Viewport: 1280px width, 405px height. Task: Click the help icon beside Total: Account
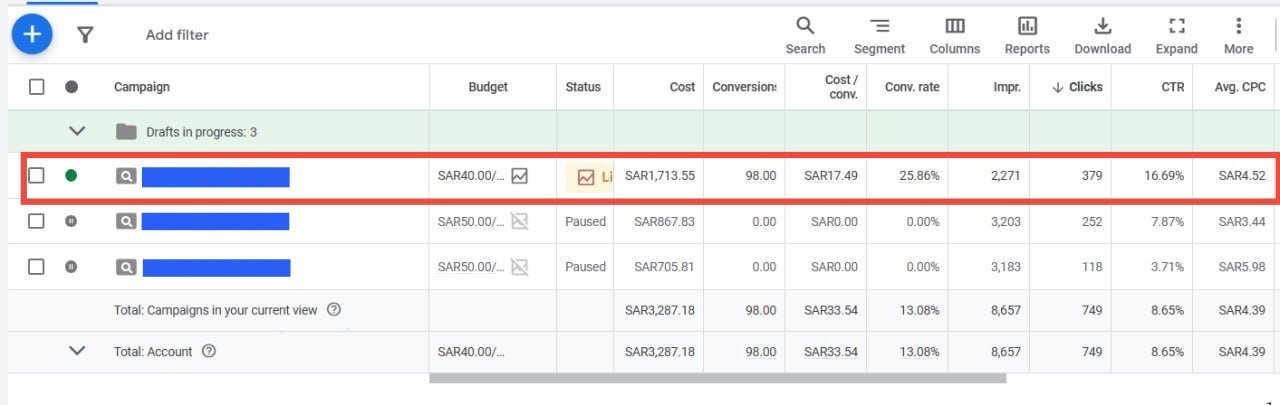209,351
